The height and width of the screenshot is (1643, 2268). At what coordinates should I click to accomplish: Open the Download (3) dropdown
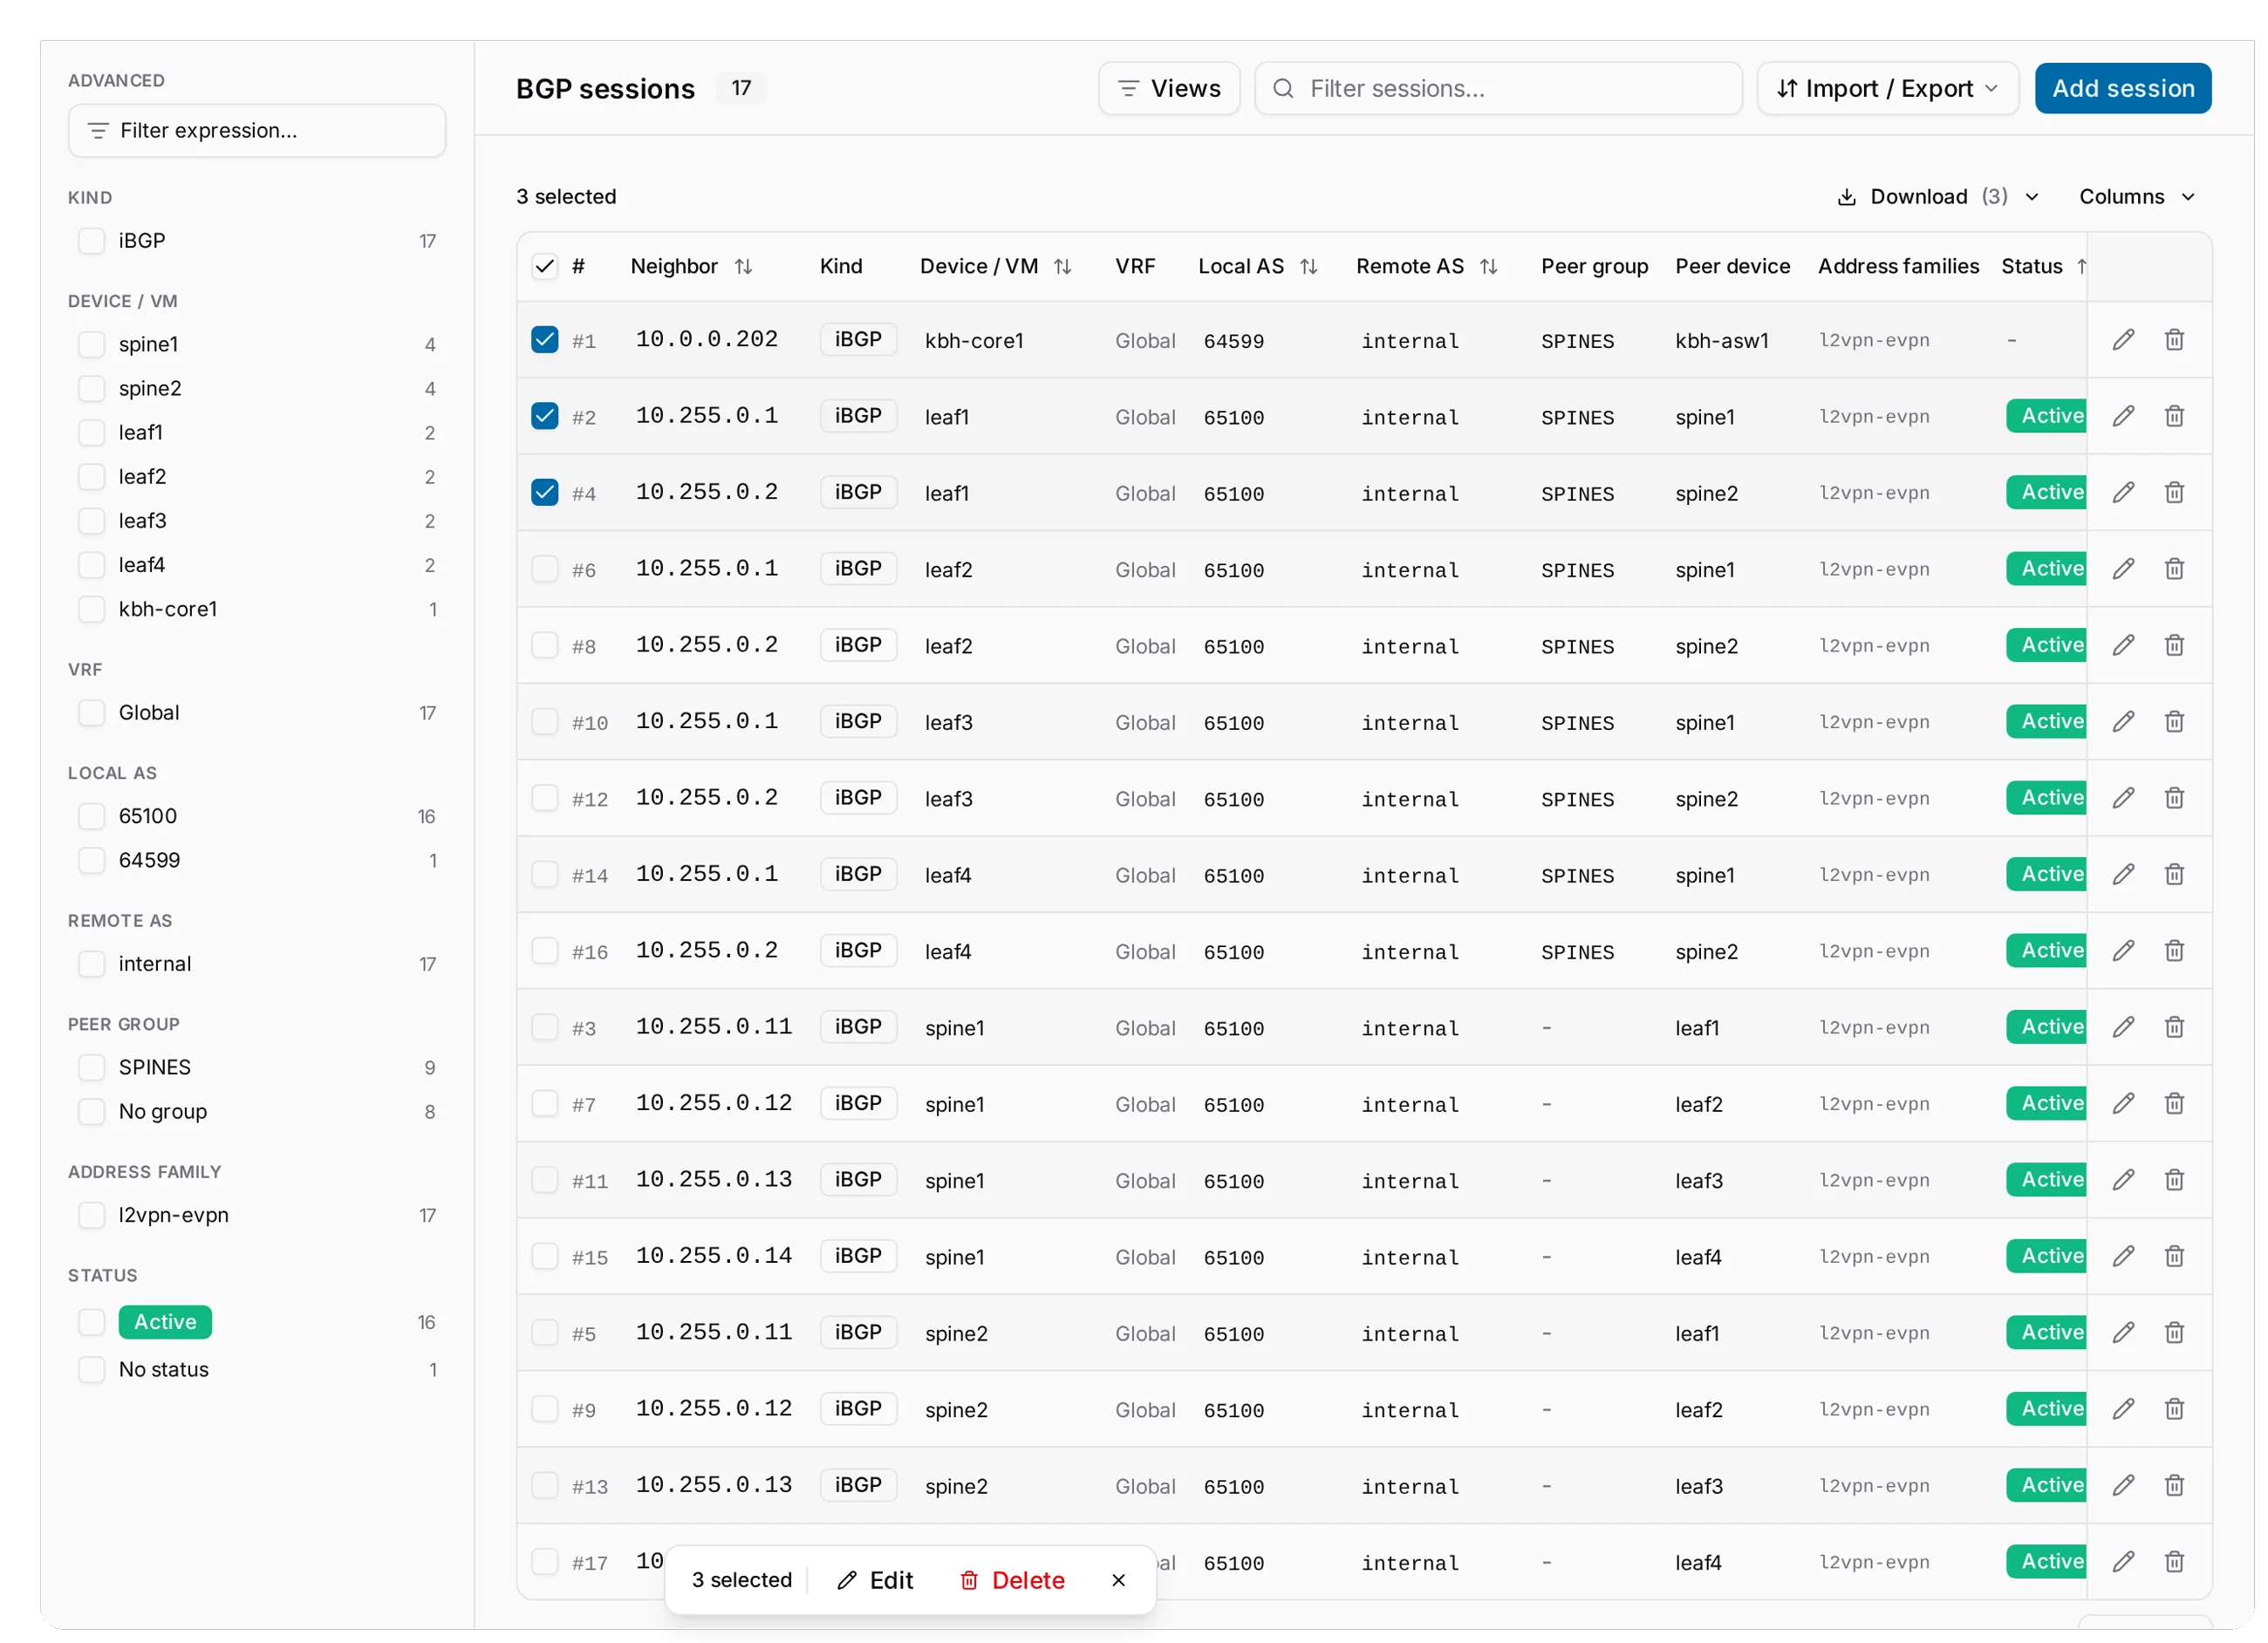point(1938,197)
